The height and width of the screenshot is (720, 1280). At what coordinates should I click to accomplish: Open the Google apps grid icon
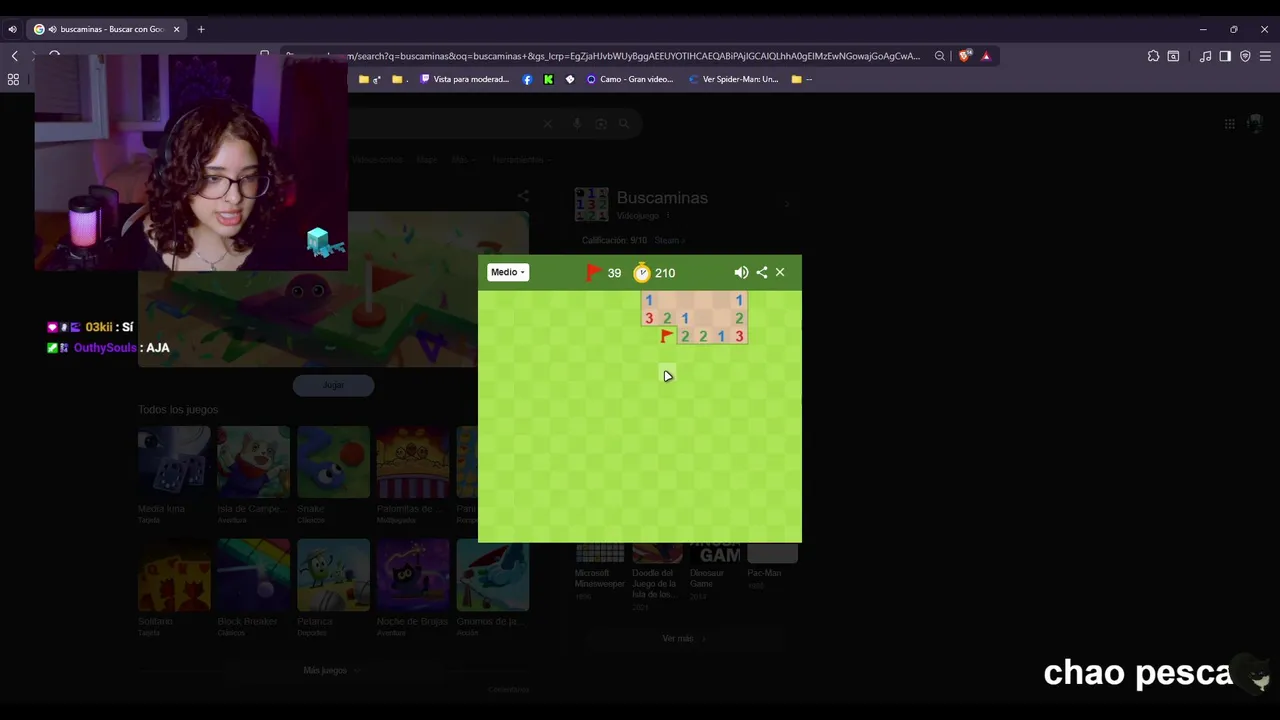click(1229, 124)
